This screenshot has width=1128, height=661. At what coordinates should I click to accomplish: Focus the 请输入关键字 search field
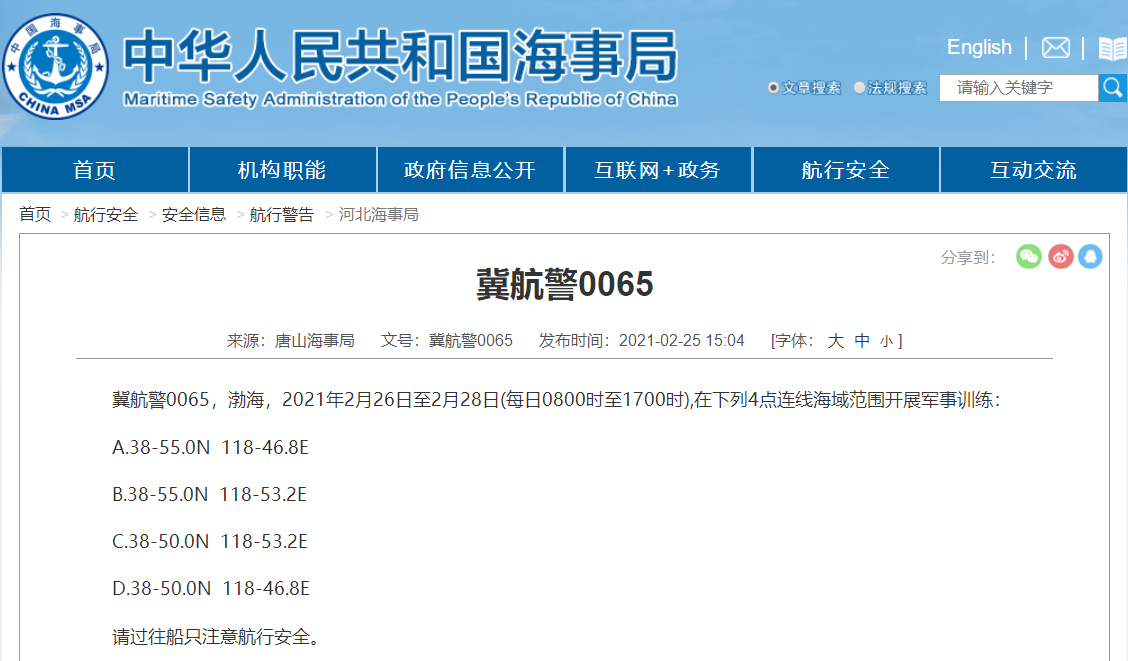(x=1019, y=88)
